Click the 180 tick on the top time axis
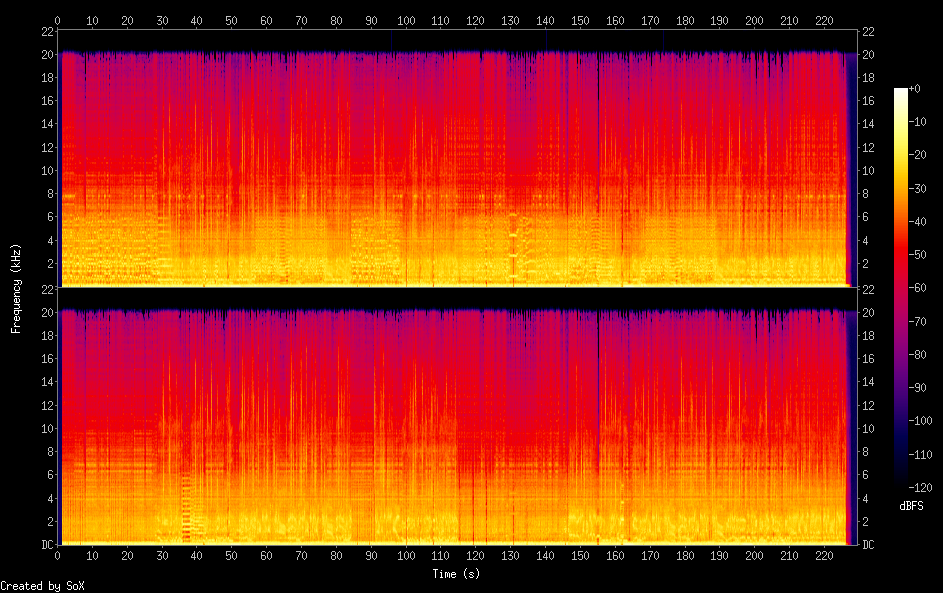943x593 pixels. pos(685,20)
